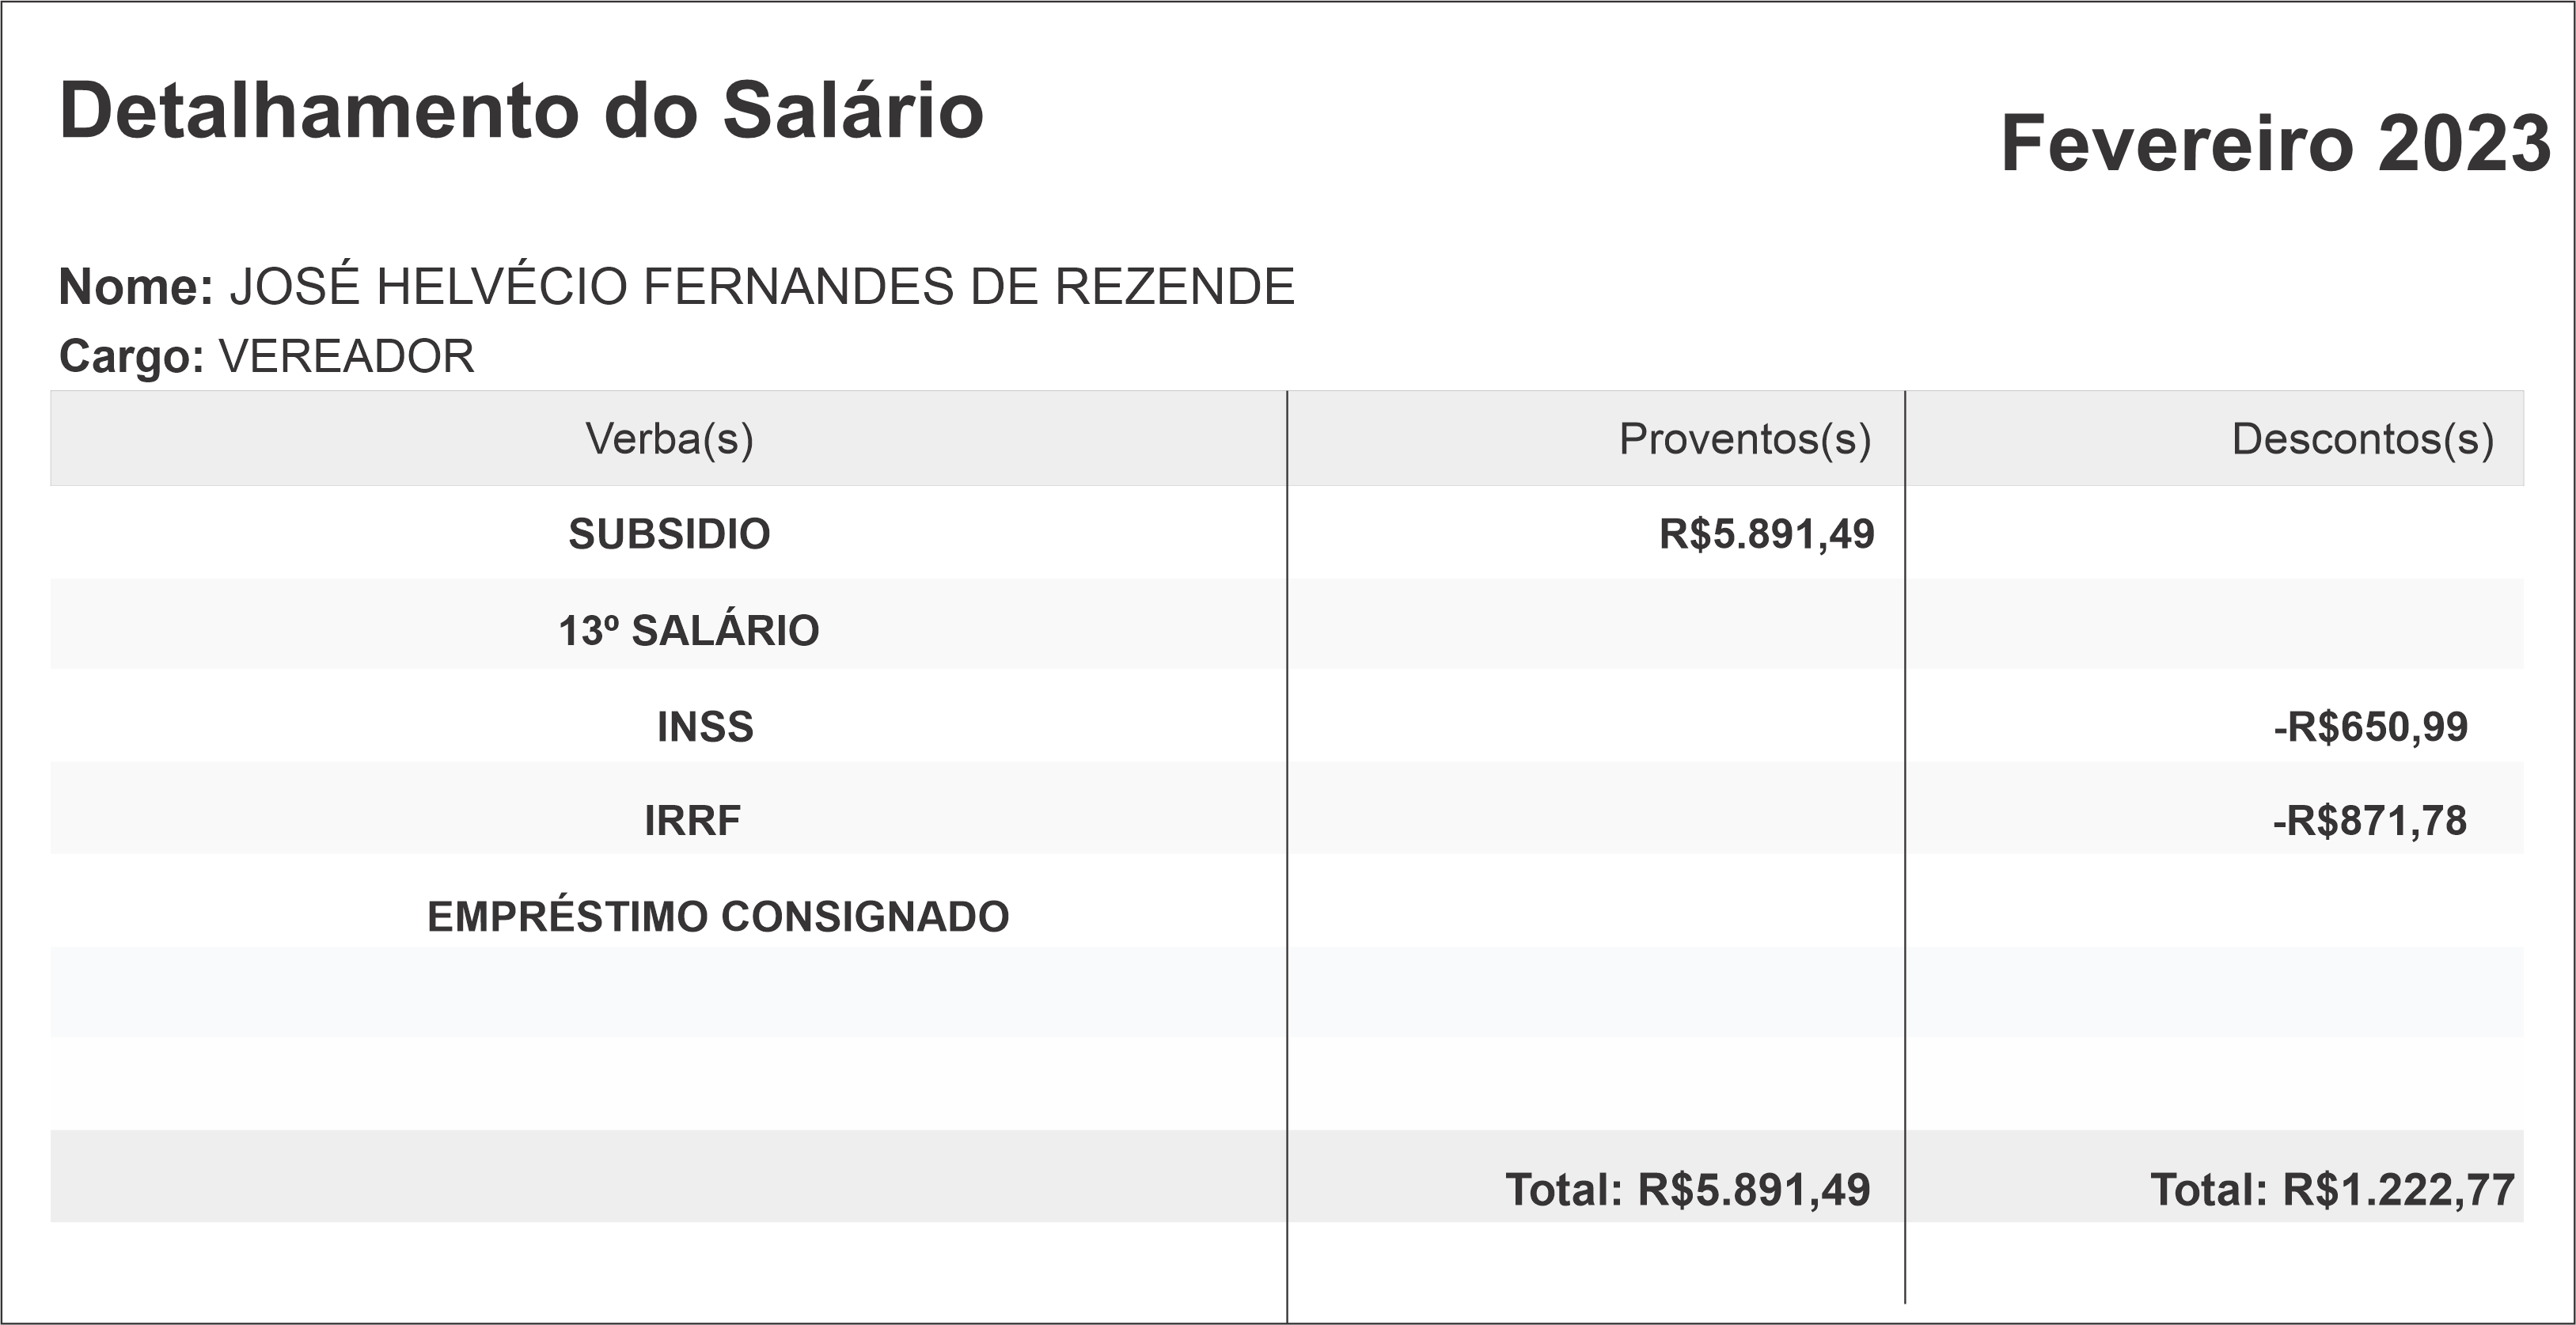This screenshot has width=2576, height=1325.
Task: Select the '13º SALÁRIO' row label
Action: tap(688, 631)
